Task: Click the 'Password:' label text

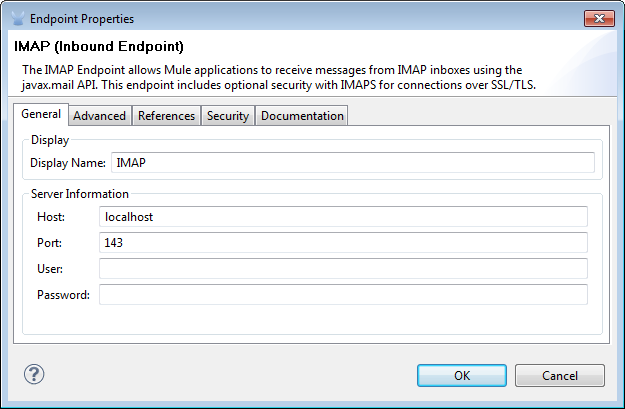Action: 63,295
